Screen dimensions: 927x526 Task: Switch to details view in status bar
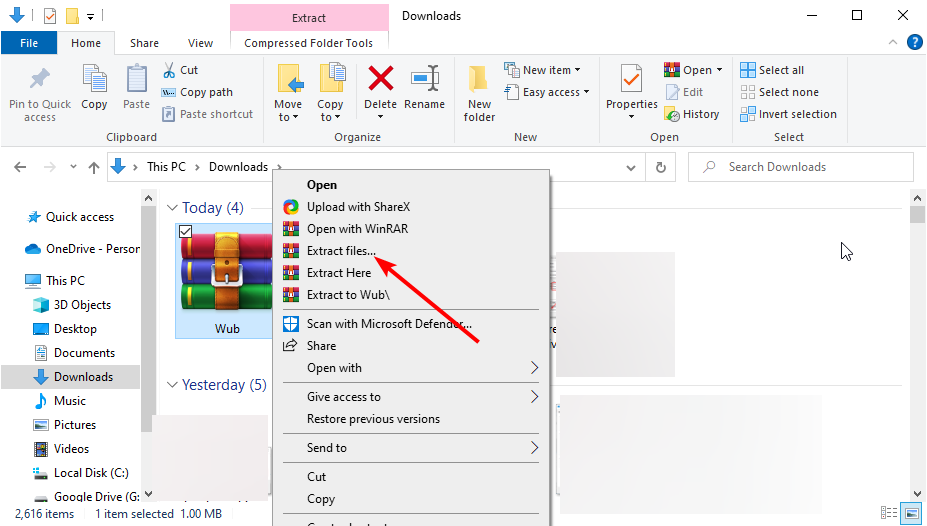click(889, 512)
